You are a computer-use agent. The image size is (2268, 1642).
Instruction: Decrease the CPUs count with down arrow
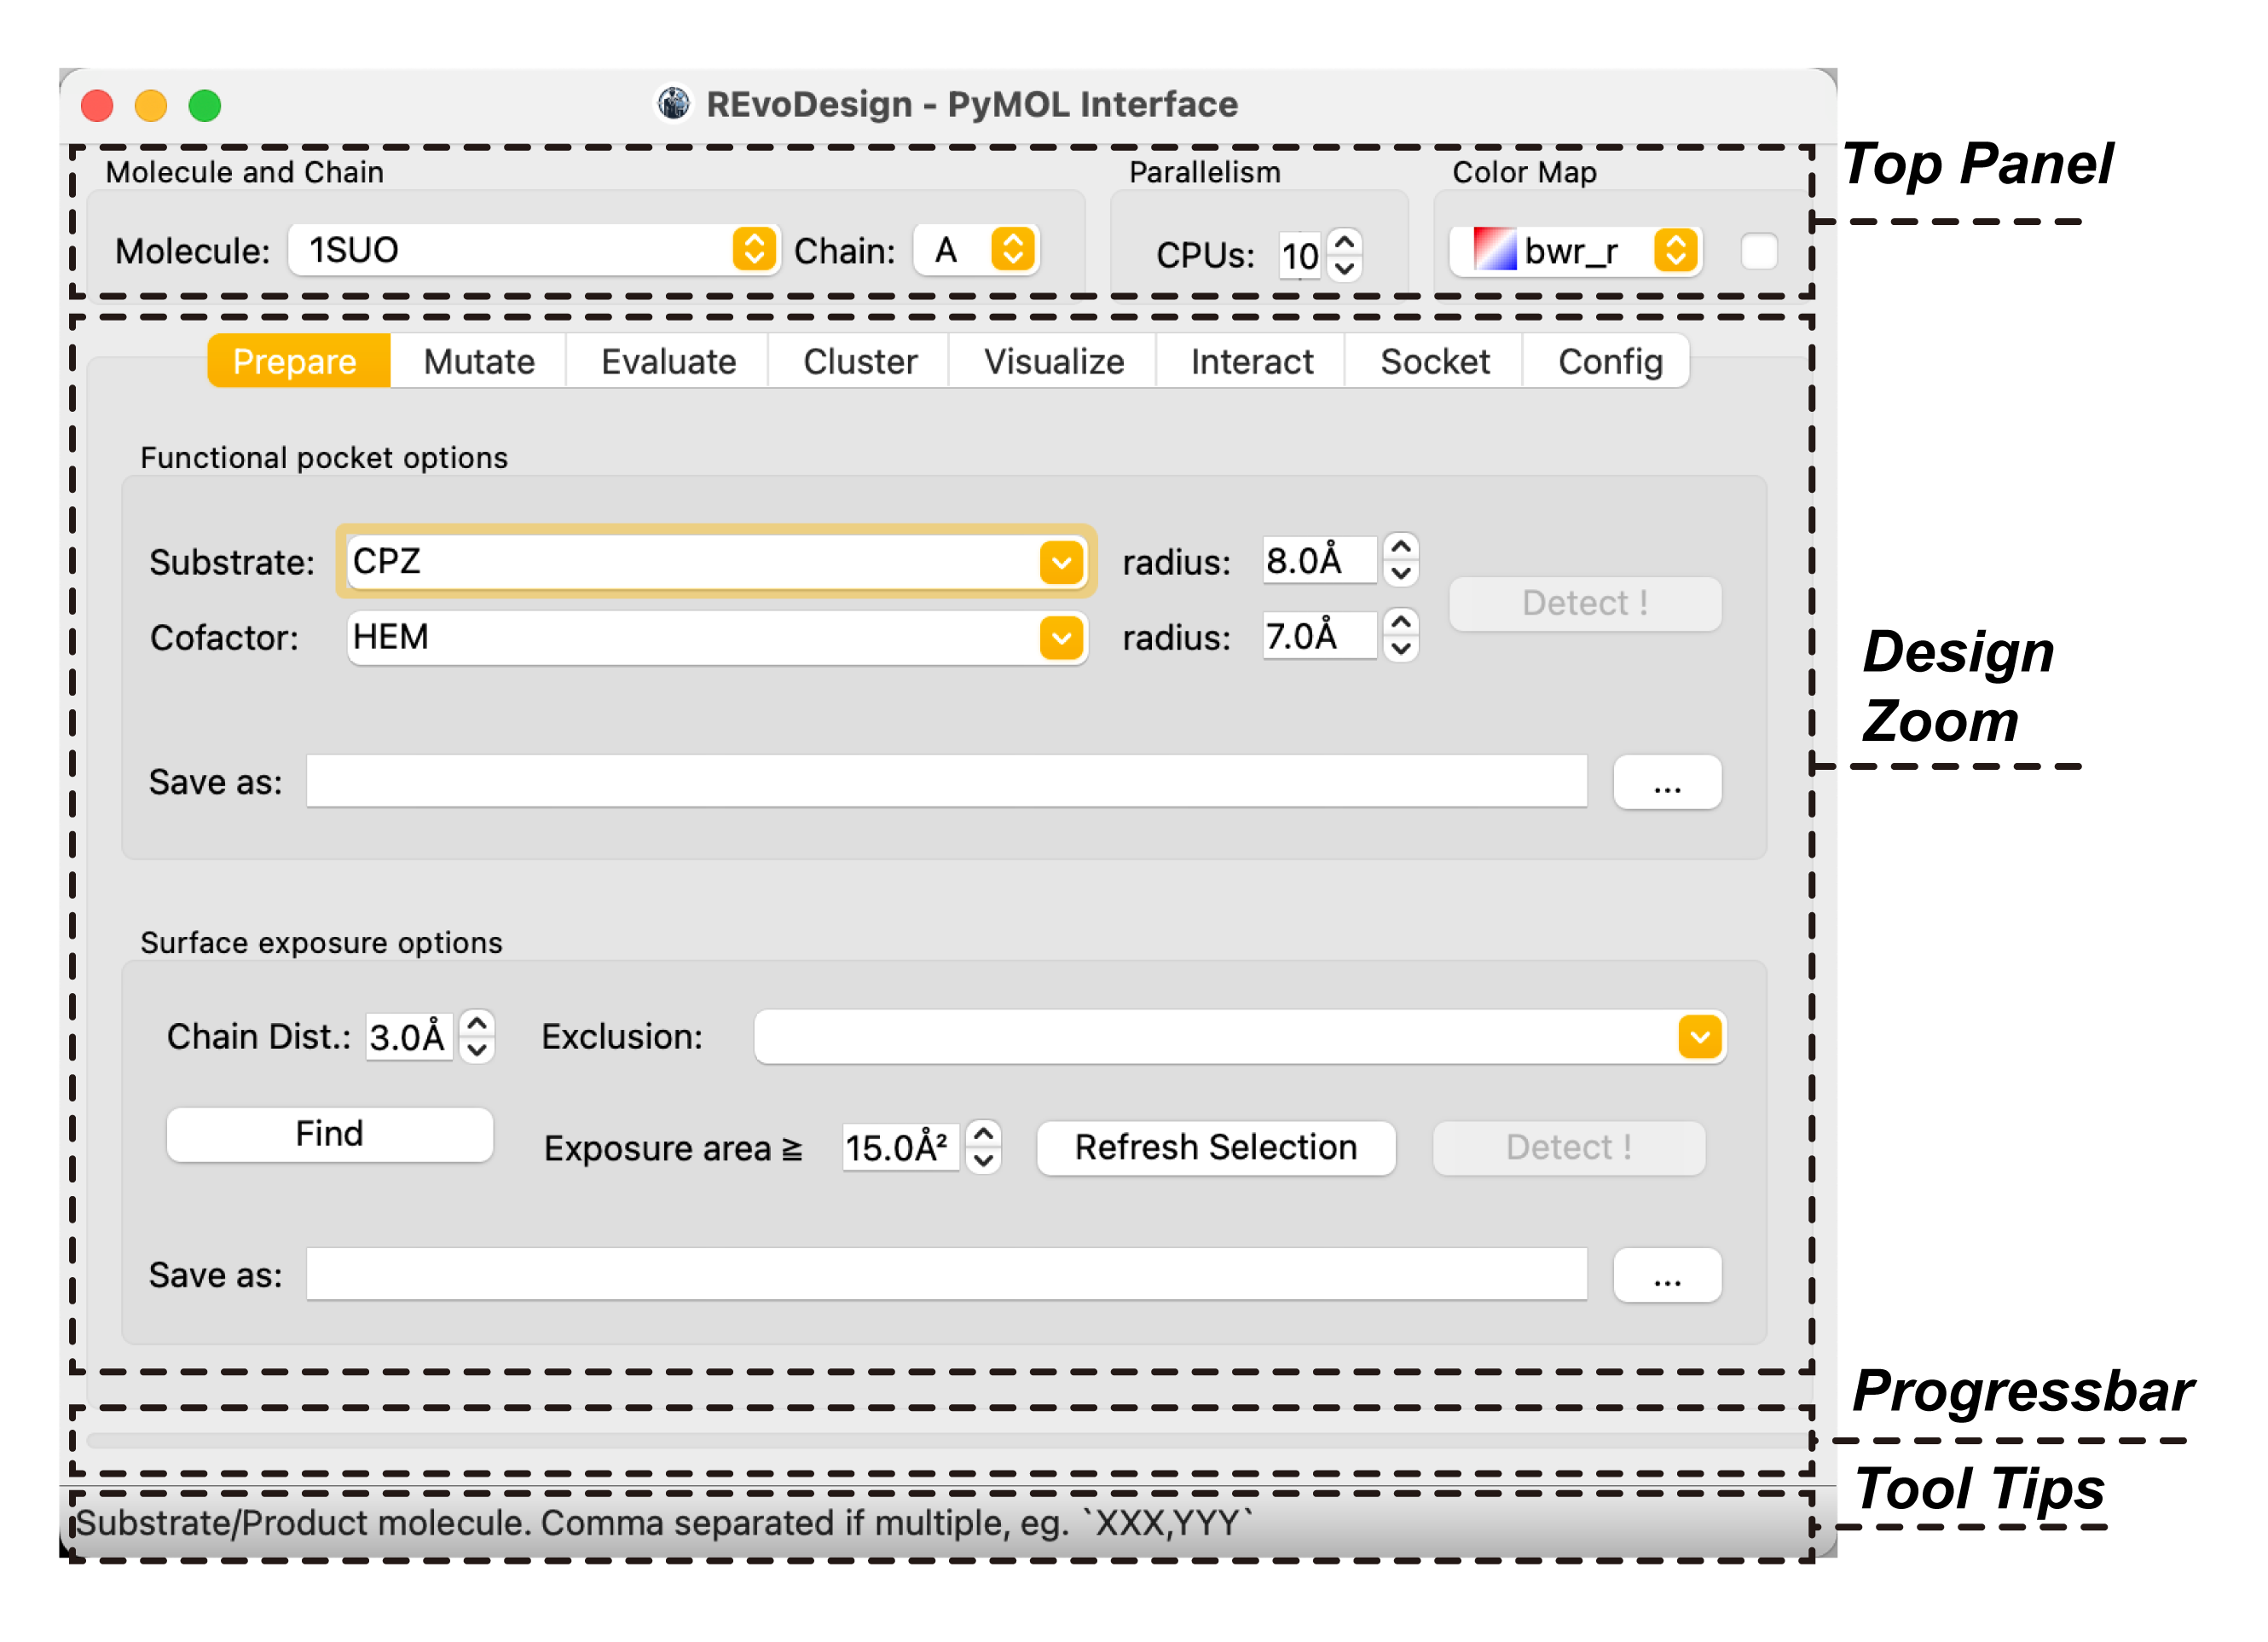tap(1346, 268)
